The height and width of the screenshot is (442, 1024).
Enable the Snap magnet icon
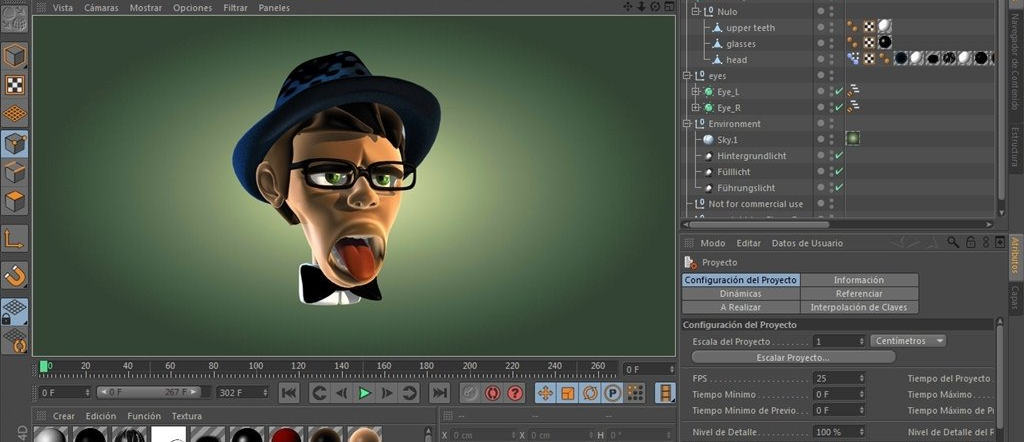(14, 276)
